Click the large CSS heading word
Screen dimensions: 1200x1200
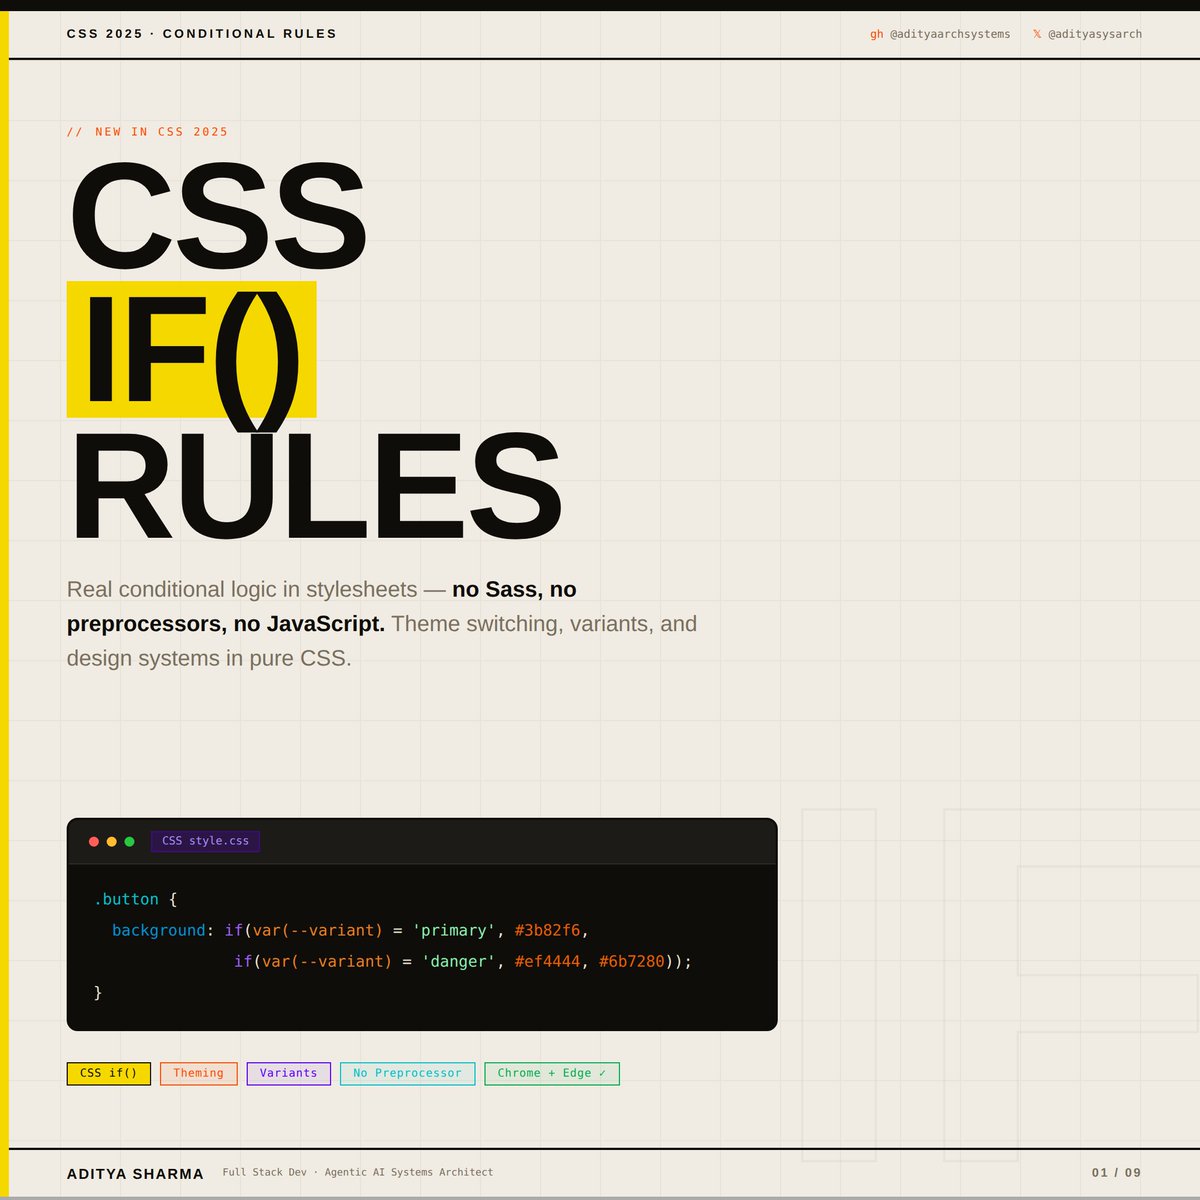(x=217, y=215)
